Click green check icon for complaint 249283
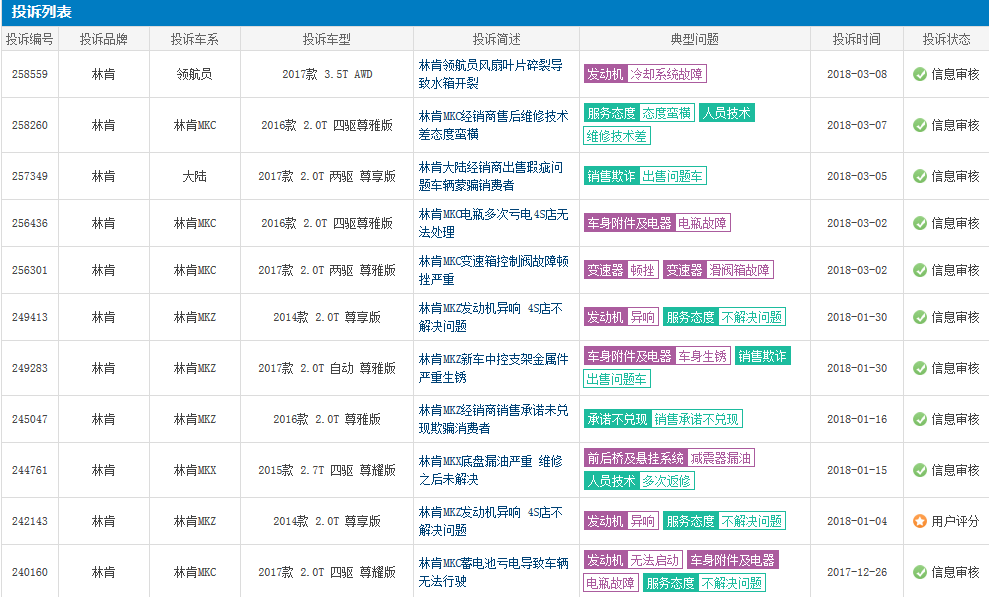The image size is (989, 597). (920, 368)
